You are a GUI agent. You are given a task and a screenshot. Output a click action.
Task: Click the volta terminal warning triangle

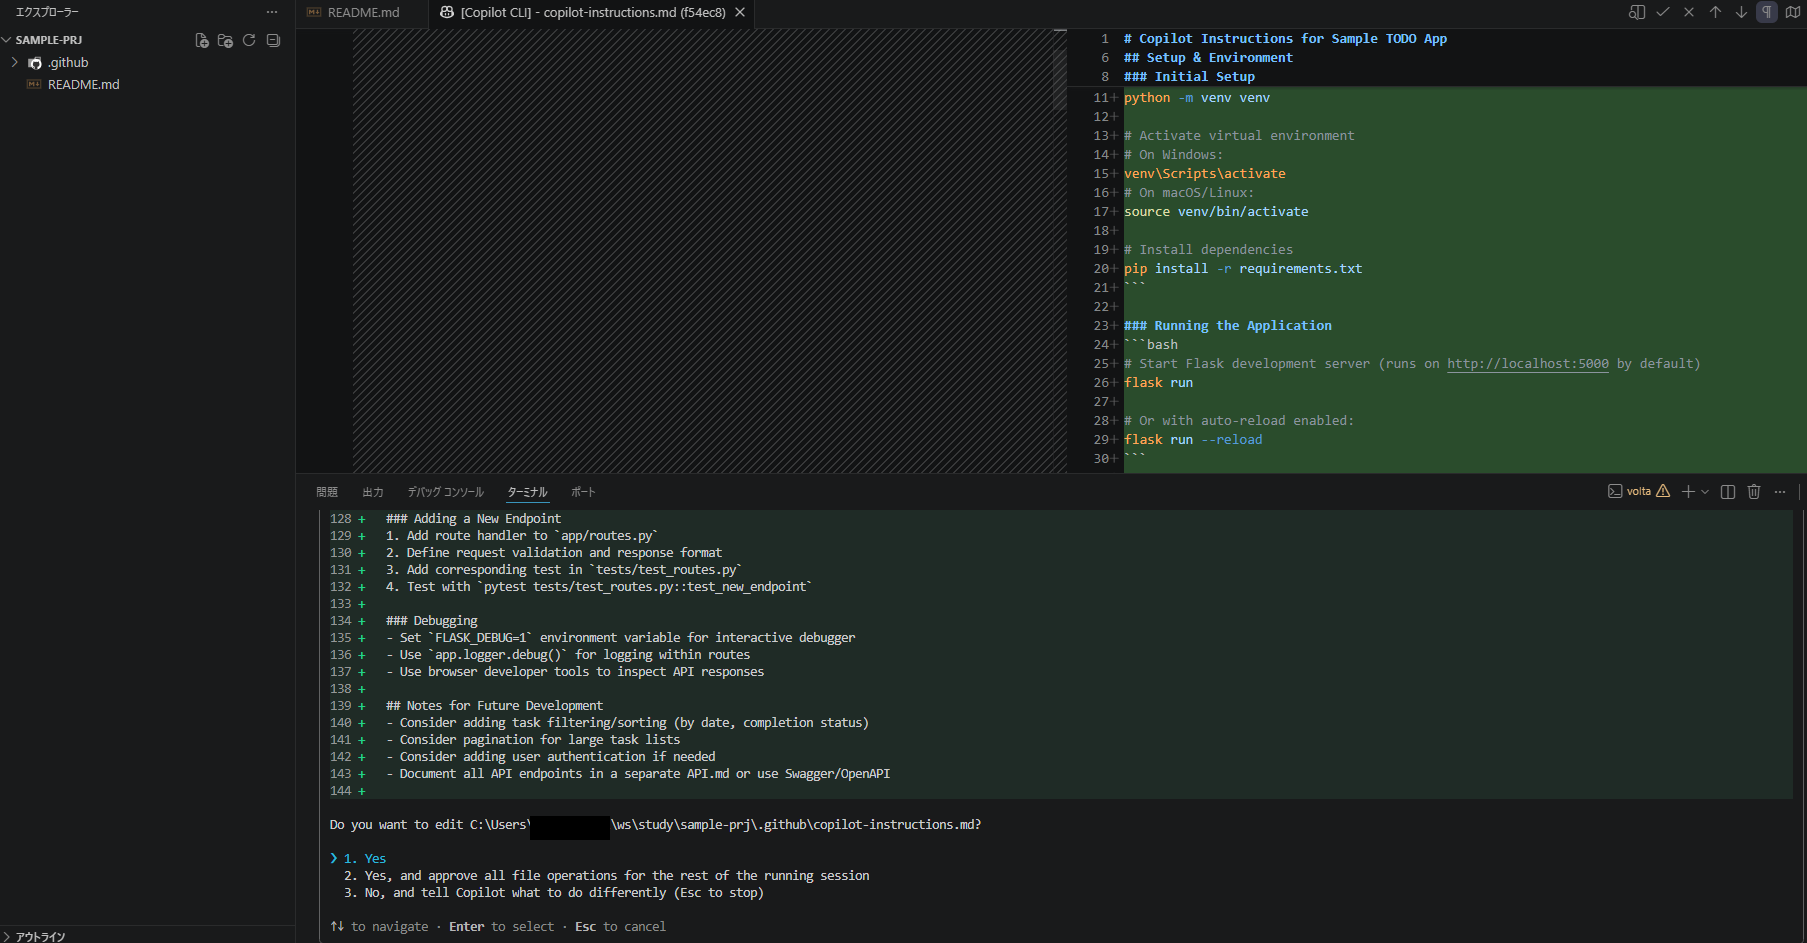point(1663,491)
